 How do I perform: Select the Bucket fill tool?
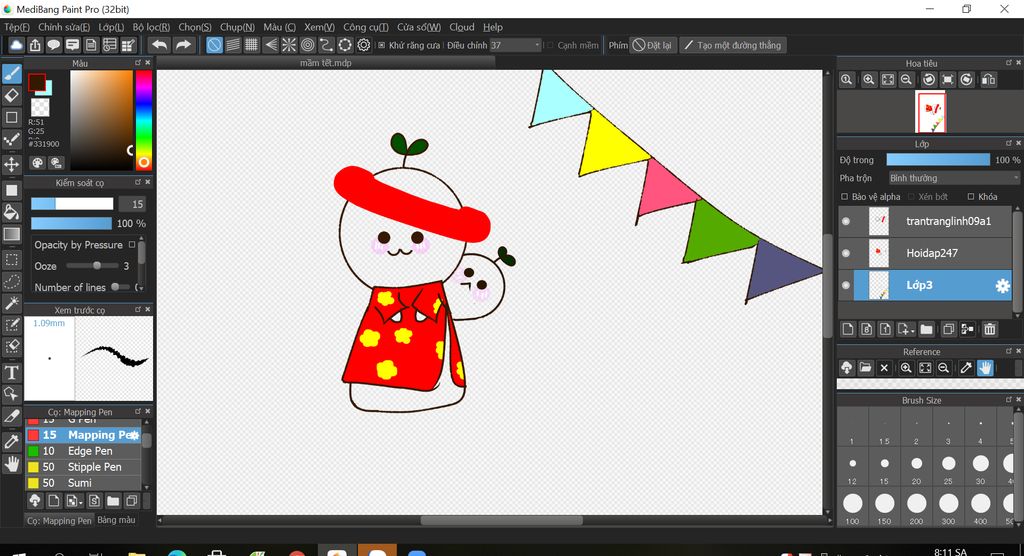(12, 211)
